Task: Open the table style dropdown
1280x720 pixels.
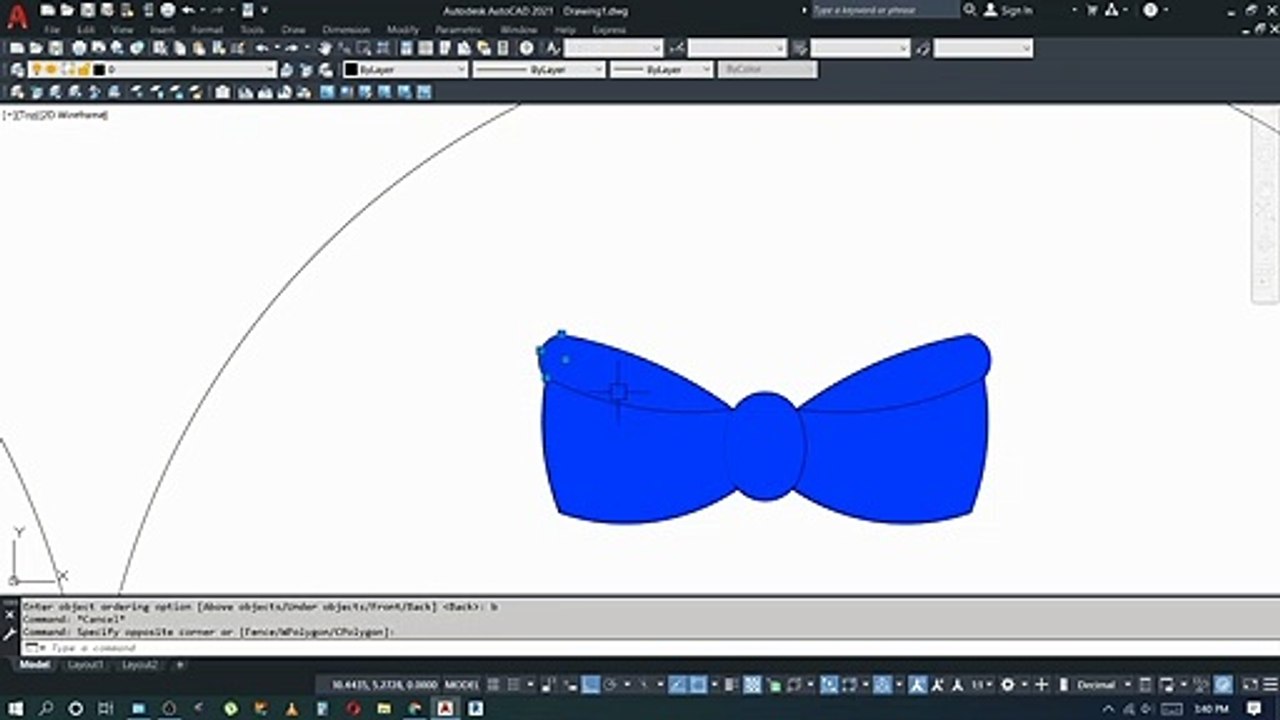Action: (902, 48)
